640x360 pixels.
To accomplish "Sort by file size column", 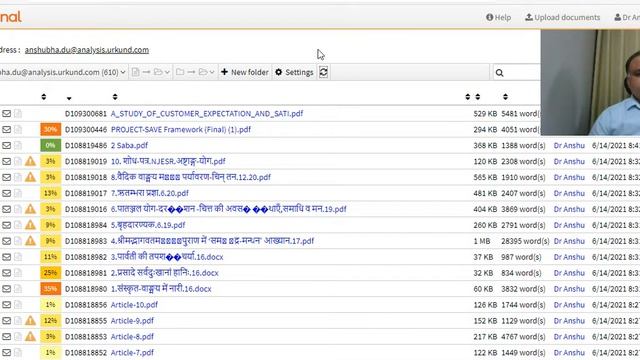I will coord(478,97).
